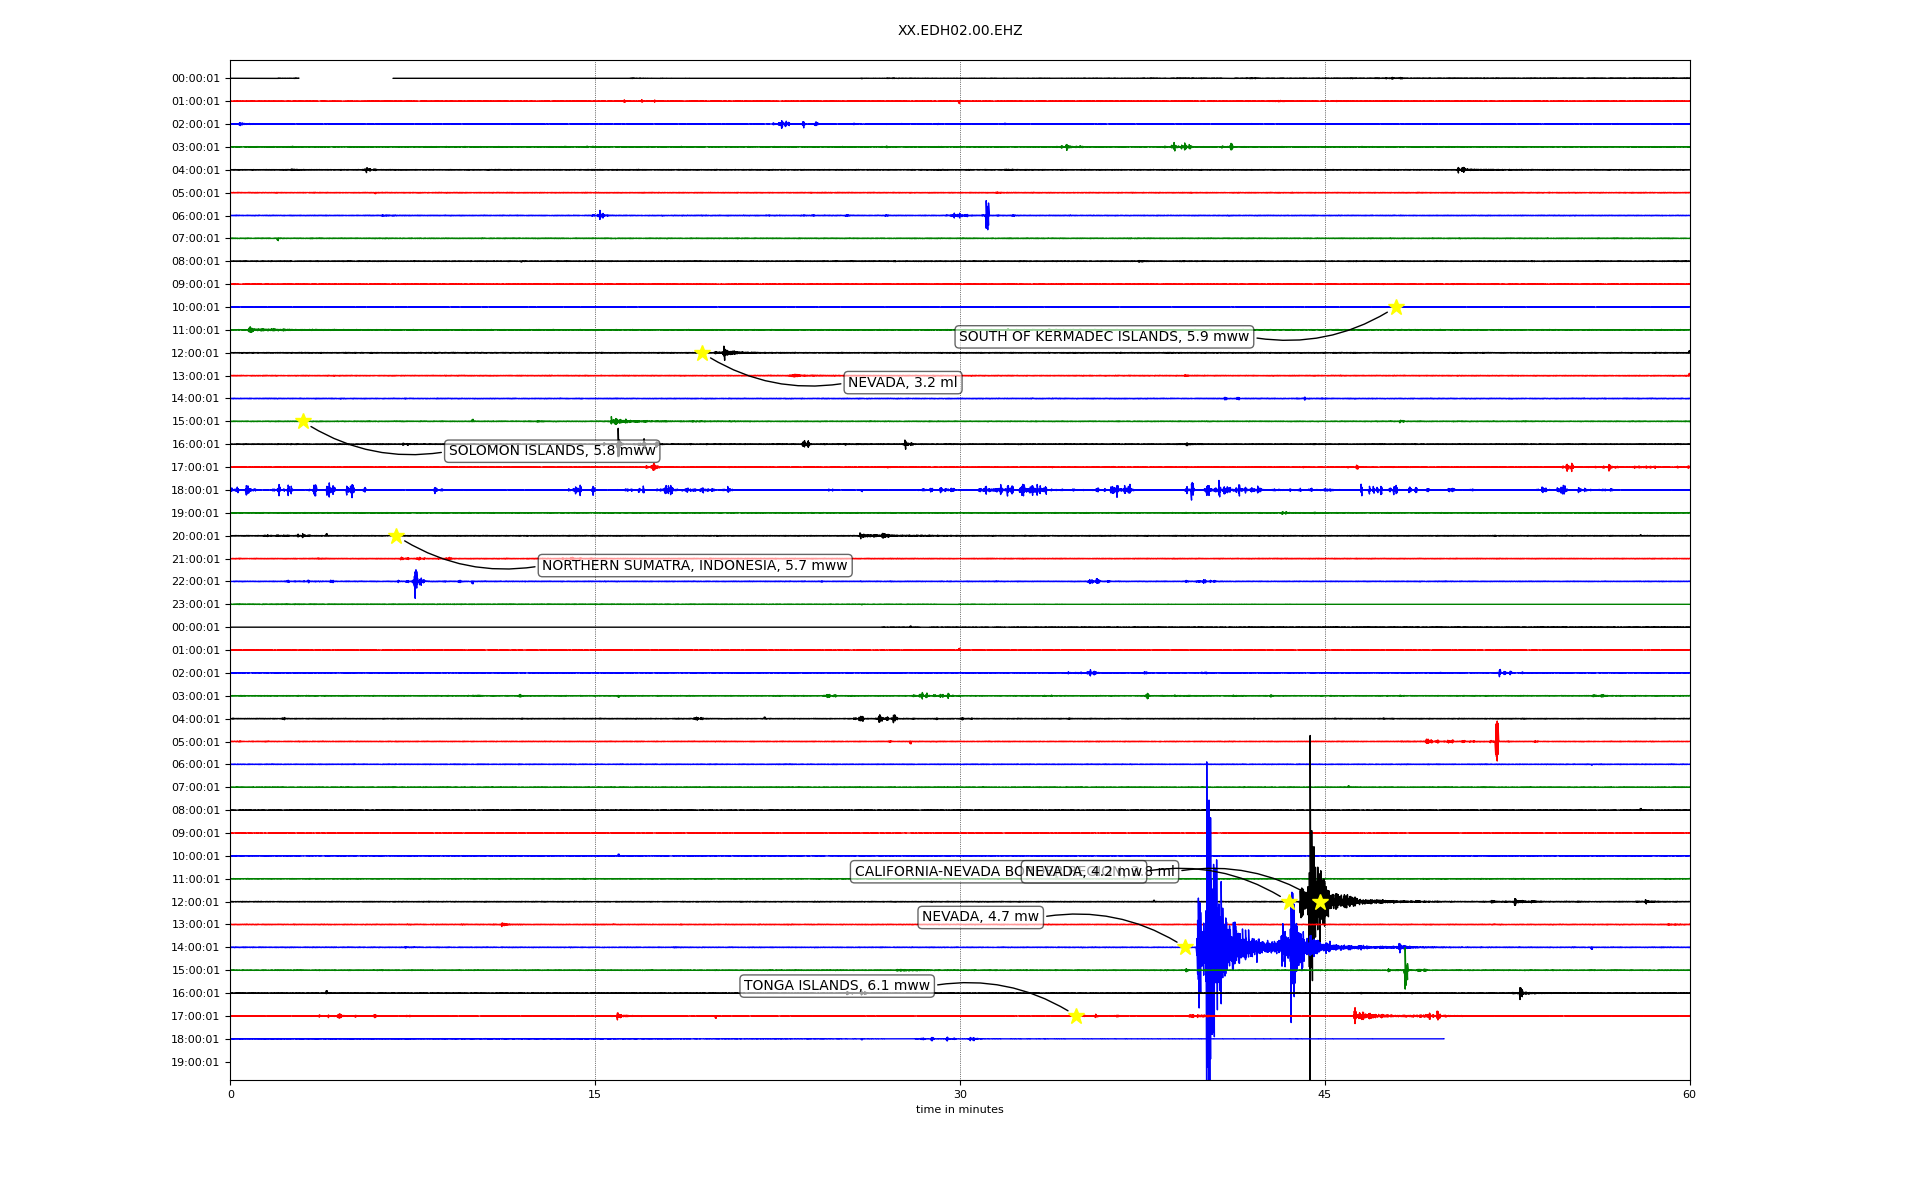Click the blue spike on upper 06:00:01 trace
This screenshot has height=1200, width=1920.
(987, 215)
